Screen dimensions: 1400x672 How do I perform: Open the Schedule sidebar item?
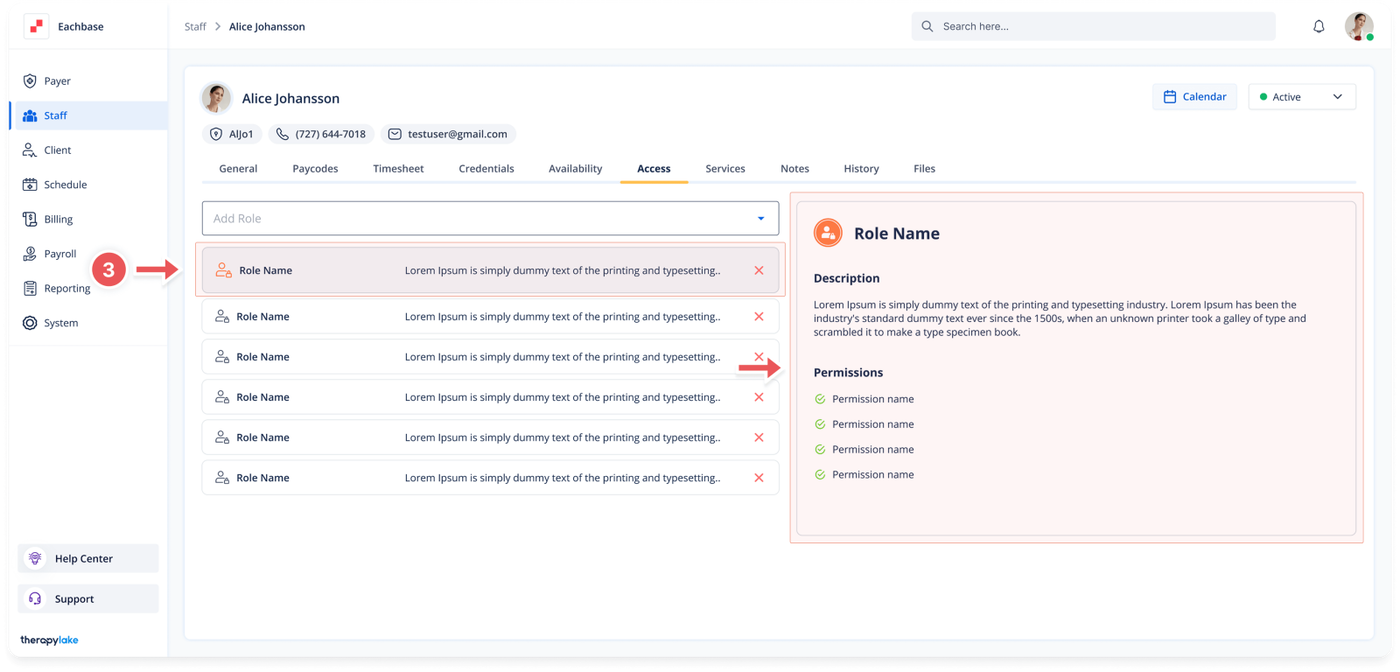coord(65,185)
